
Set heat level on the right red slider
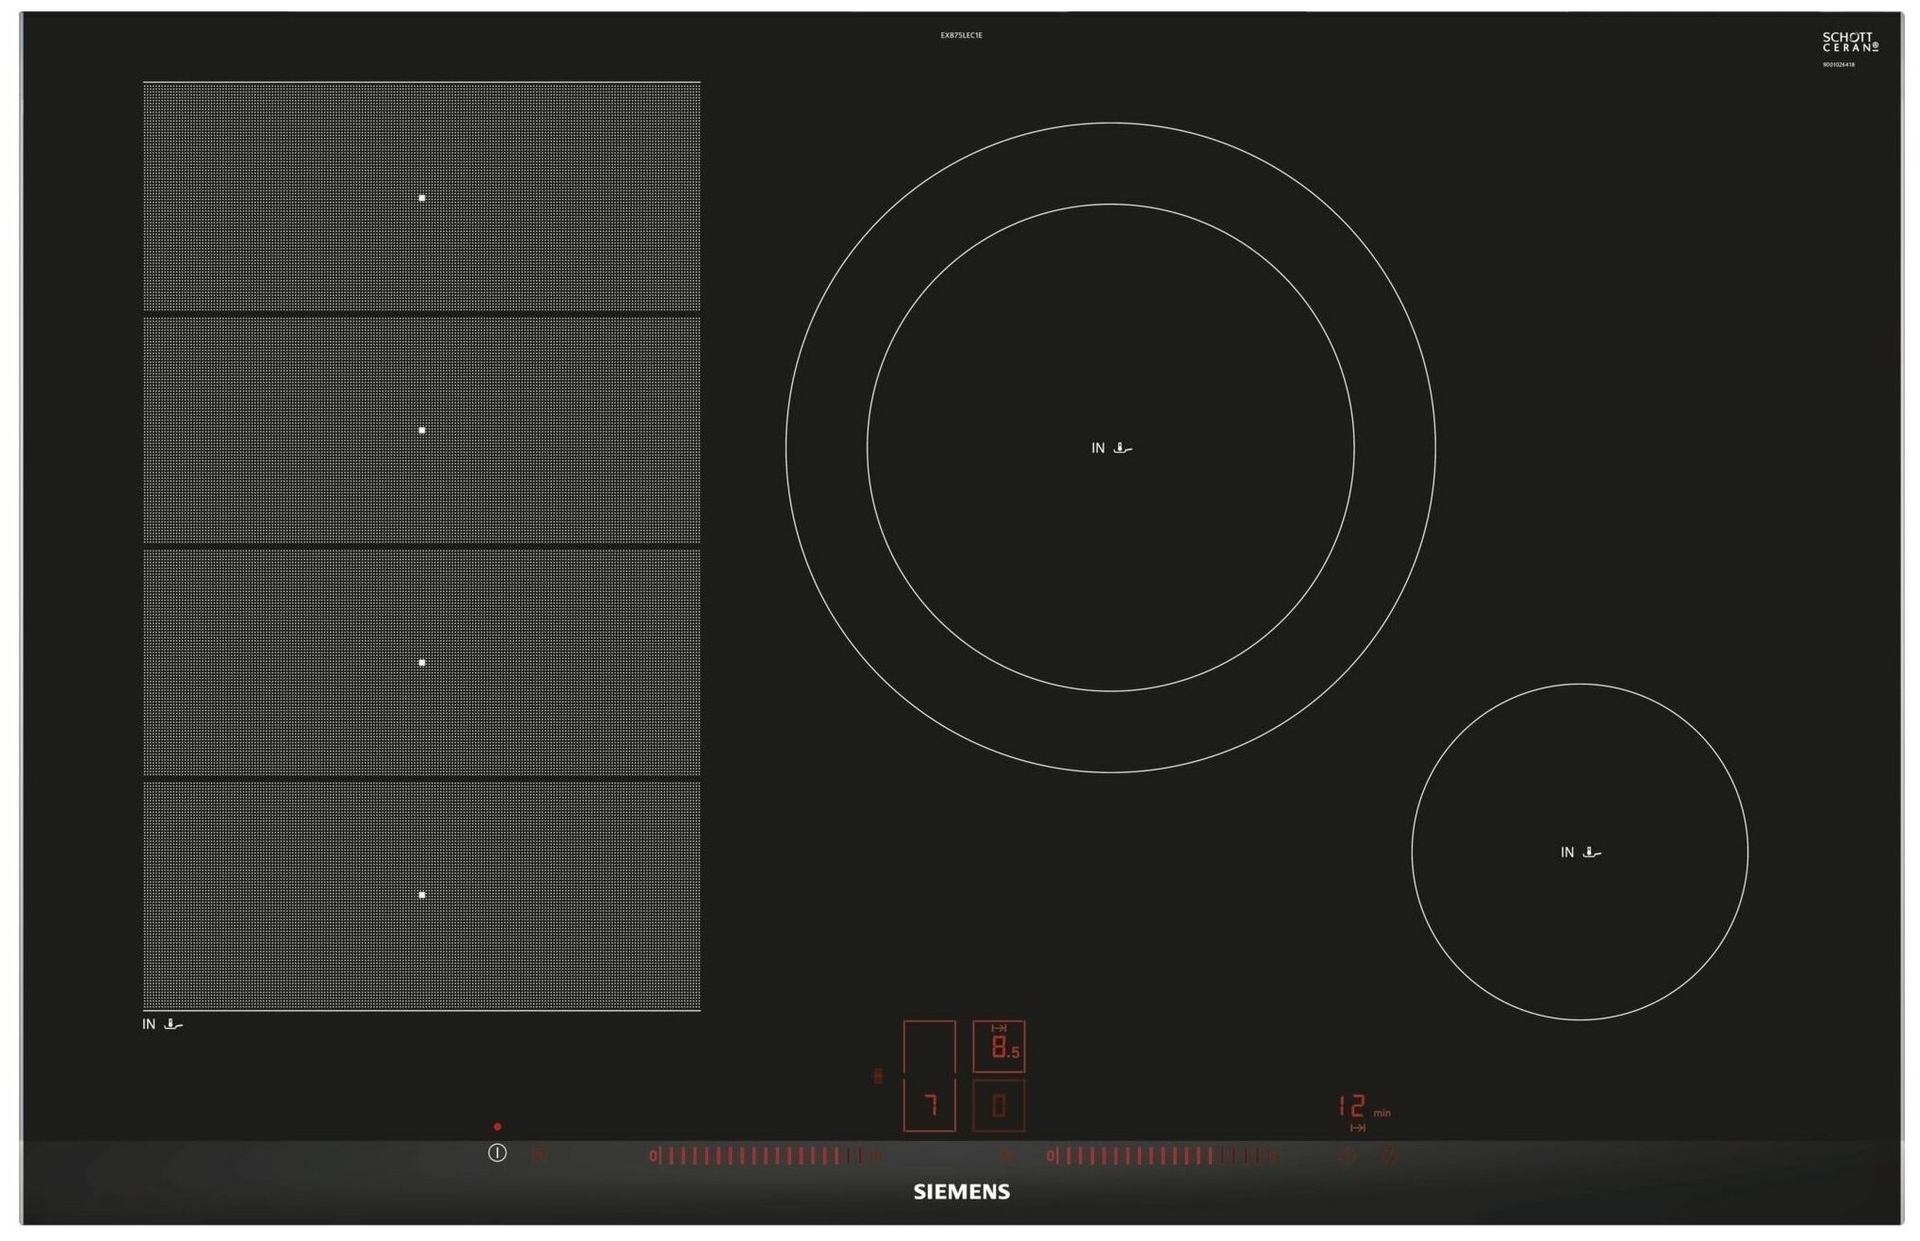(x=1162, y=1156)
